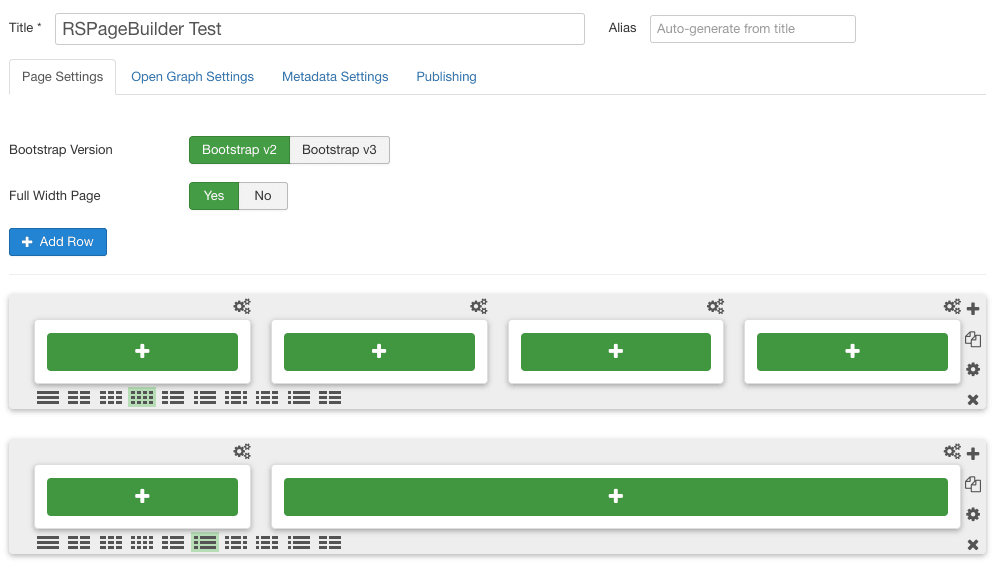Viewport: 1001px width, 570px height.
Task: Switch Bootstrap Version to Bootstrap v3
Action: click(339, 150)
